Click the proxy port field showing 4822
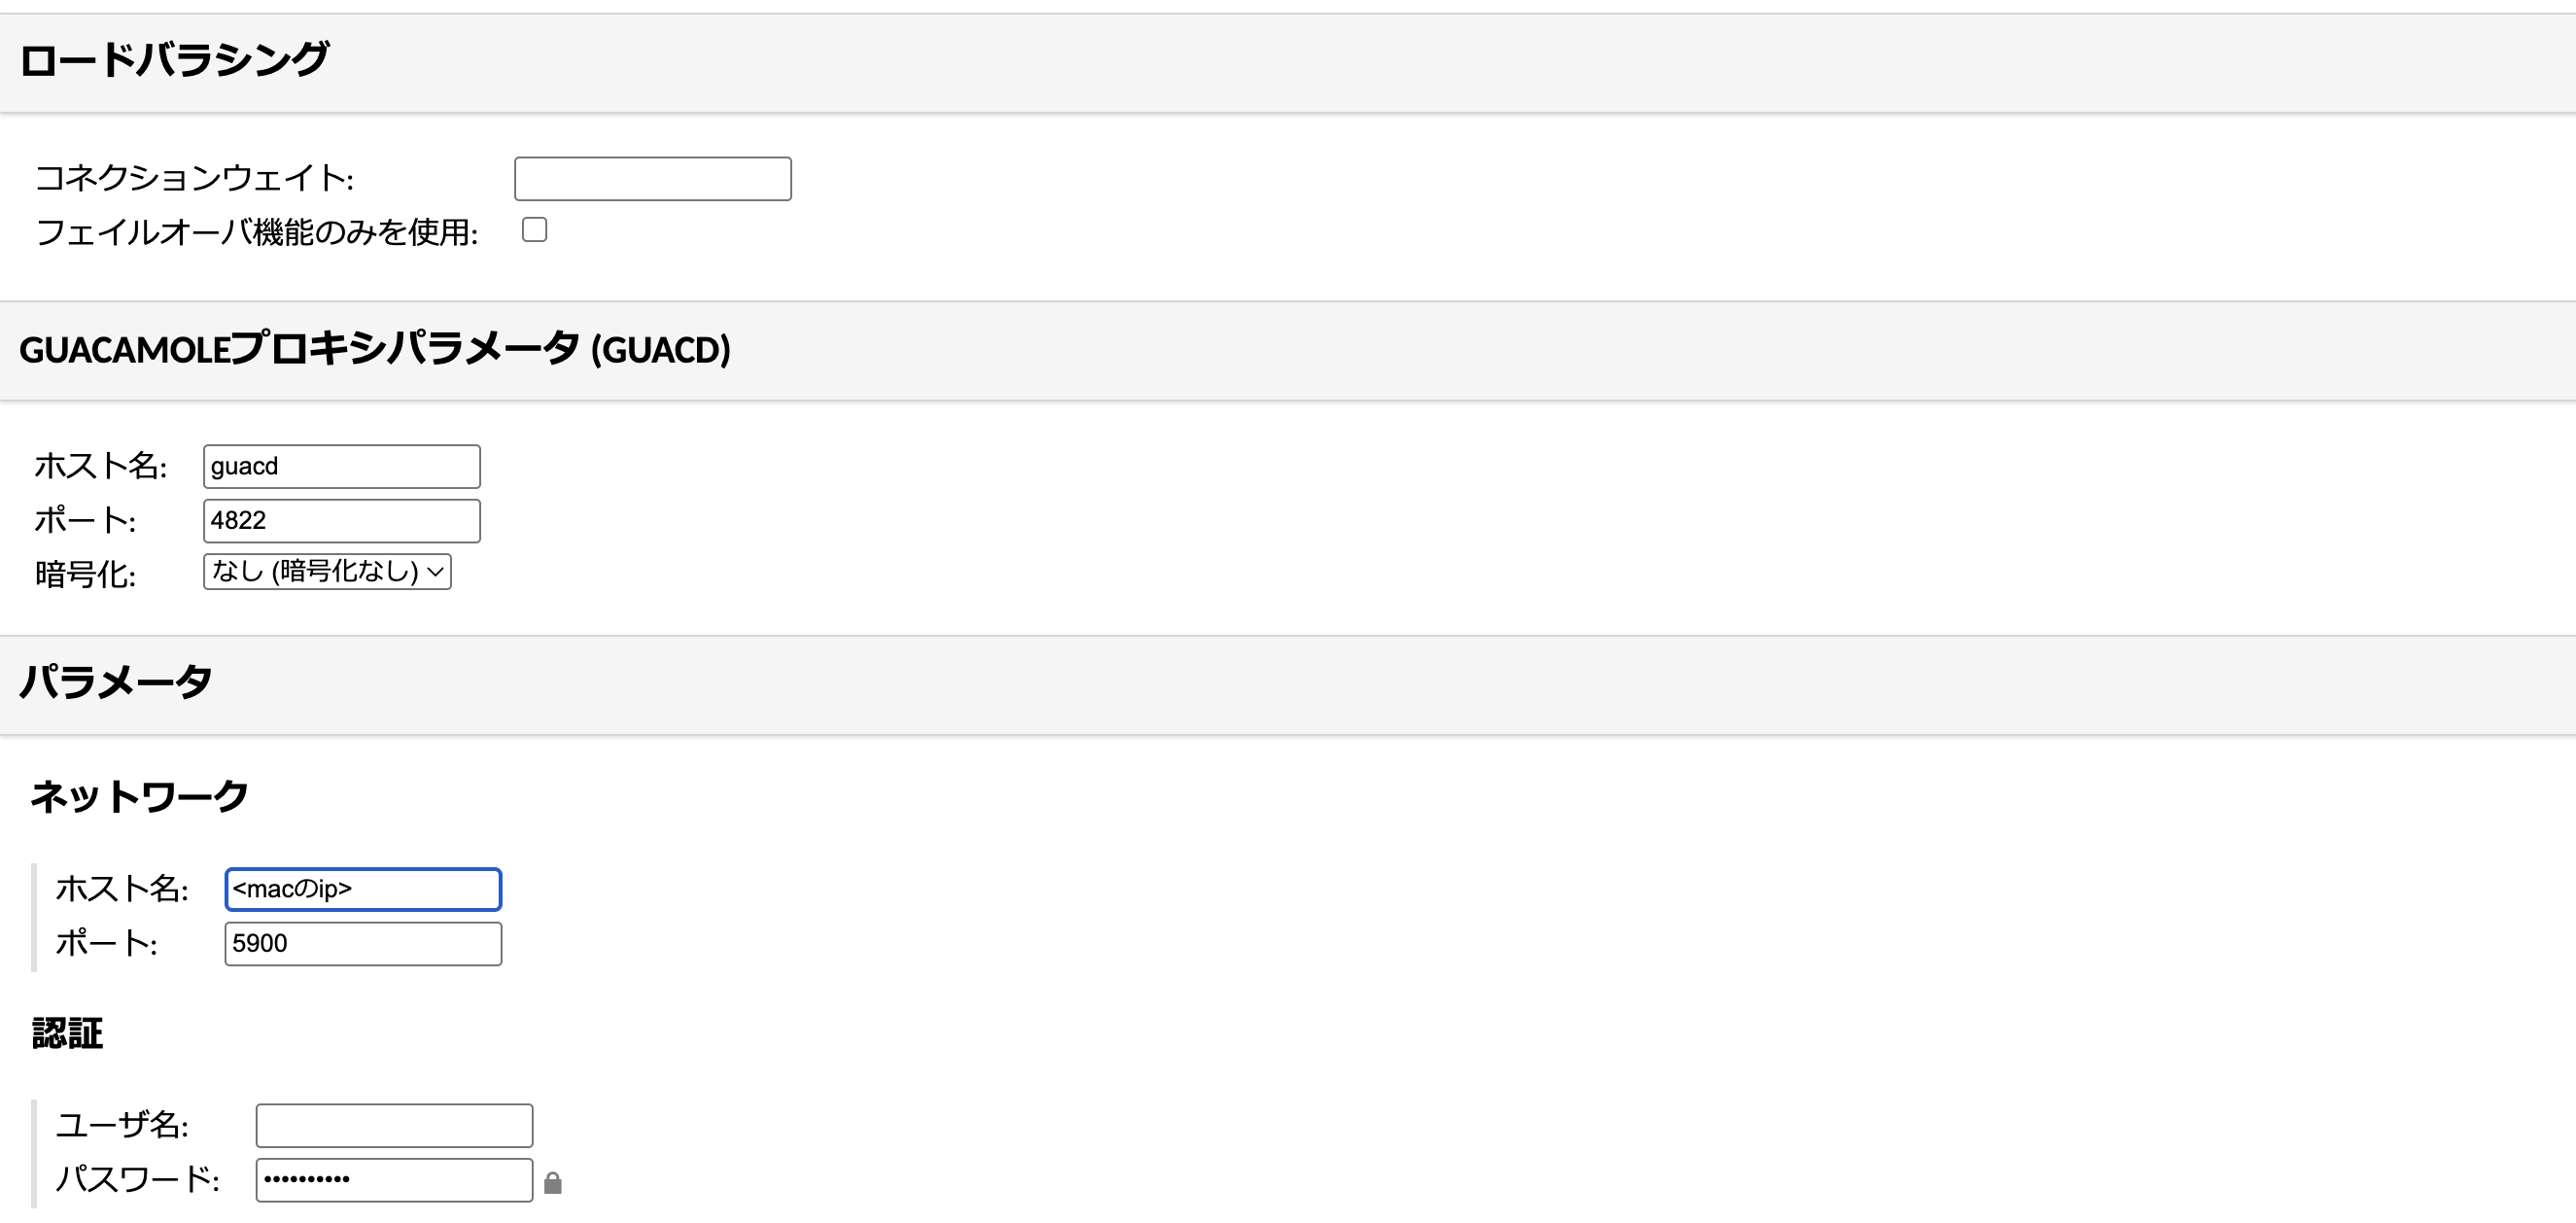2576x1223 pixels. pyautogui.click(x=341, y=521)
